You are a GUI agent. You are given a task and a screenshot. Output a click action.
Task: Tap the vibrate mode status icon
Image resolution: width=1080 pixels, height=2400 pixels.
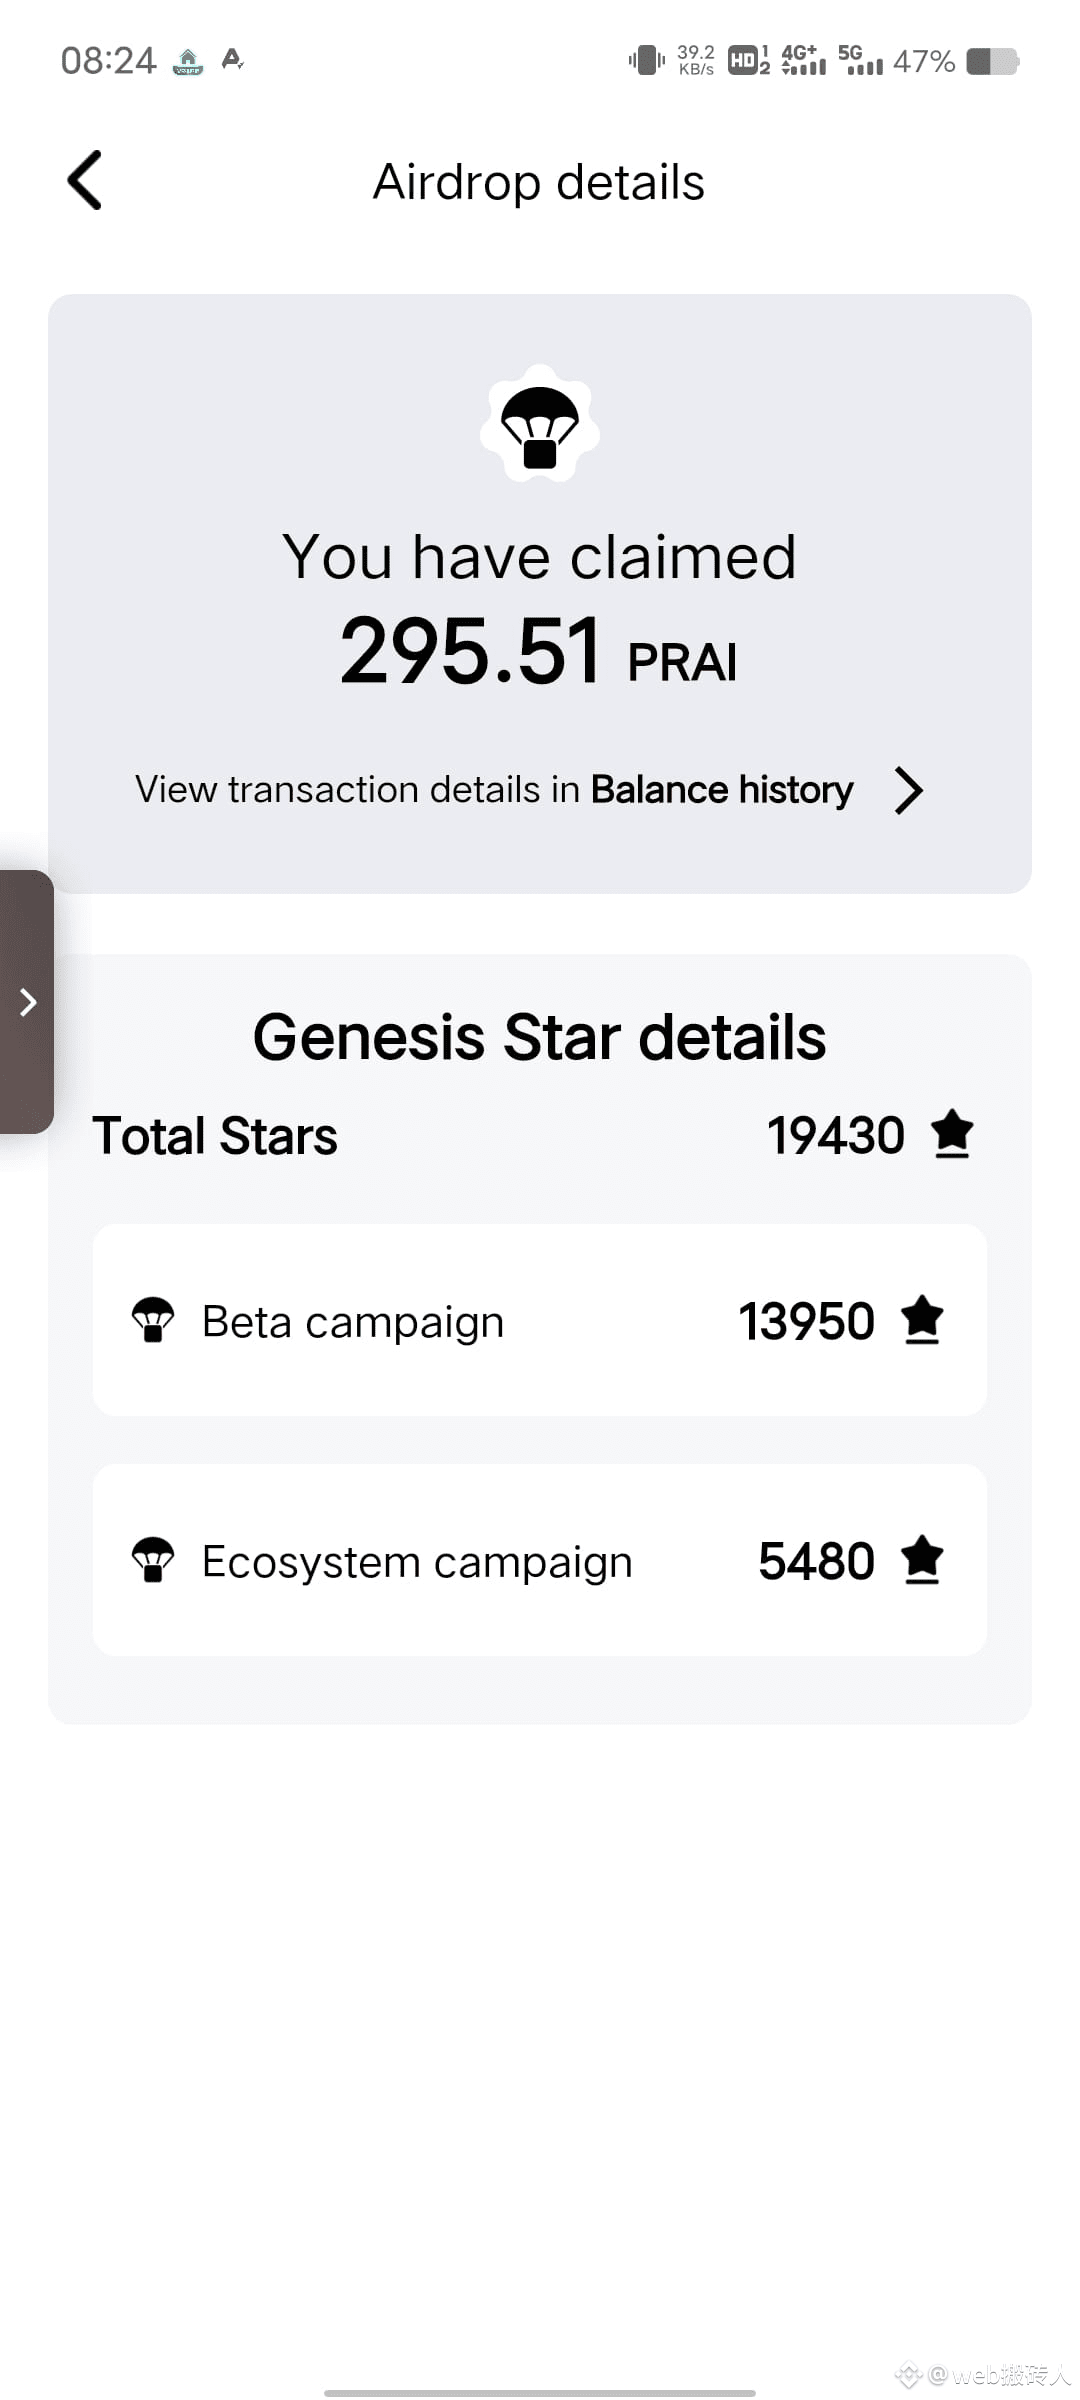pos(647,60)
